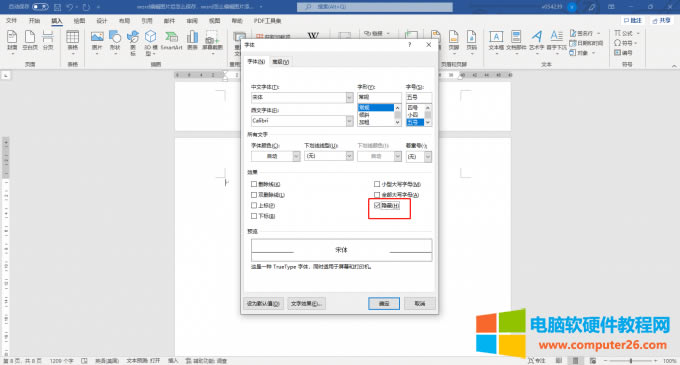
Task: Insert a SmartArt graphic
Action: click(171, 40)
